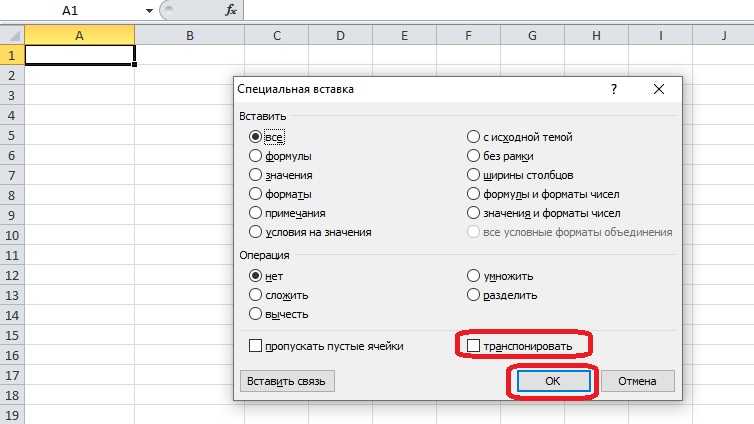Select row 10 header
Screen dimensions: 754x424
pos(12,236)
